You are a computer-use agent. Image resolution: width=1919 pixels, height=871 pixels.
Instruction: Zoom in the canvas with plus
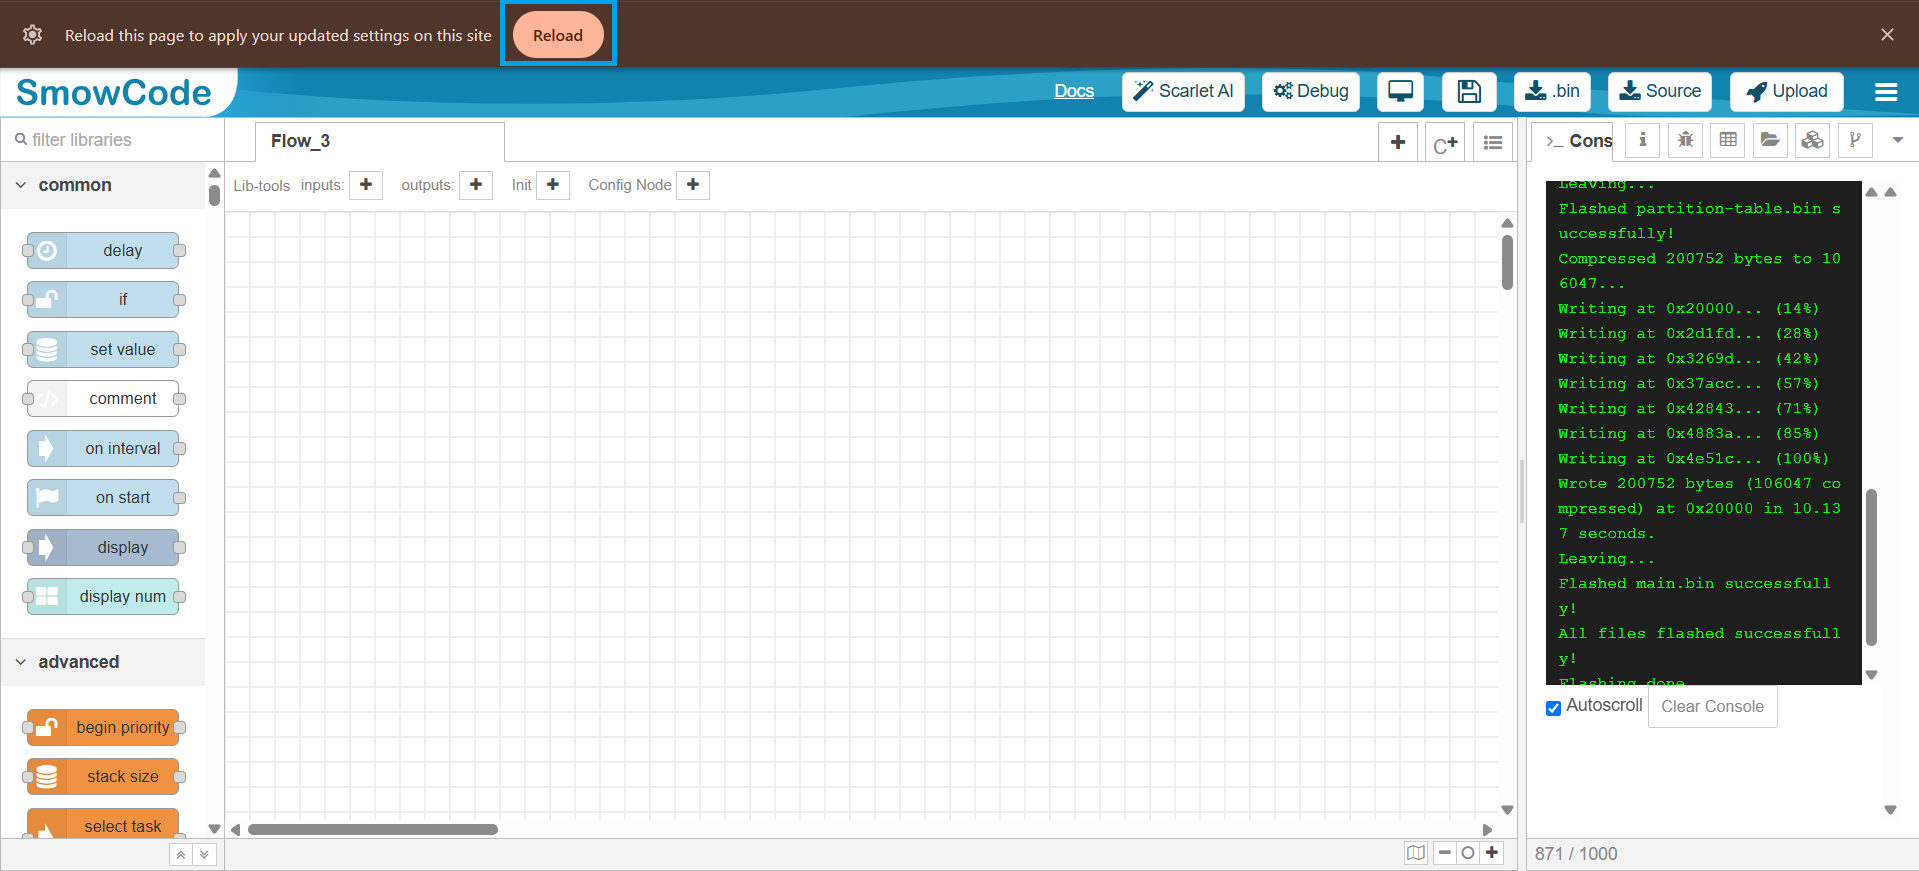coord(1492,853)
